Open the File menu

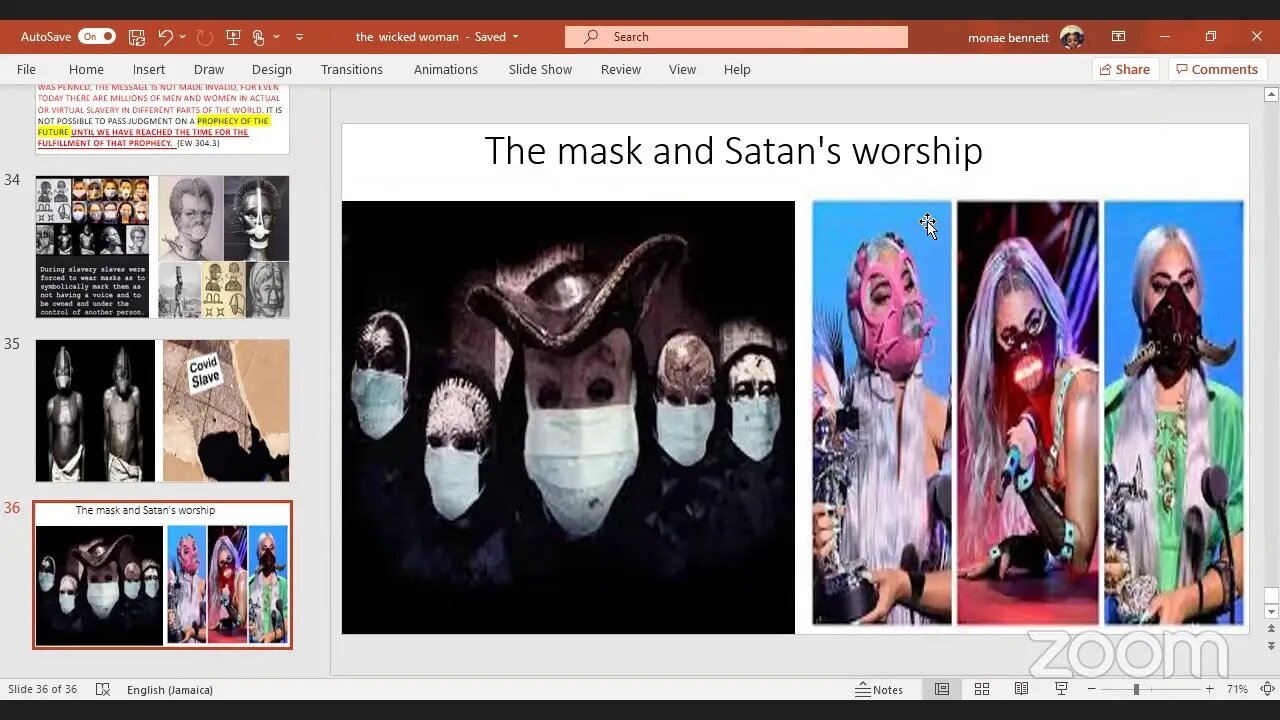click(26, 69)
